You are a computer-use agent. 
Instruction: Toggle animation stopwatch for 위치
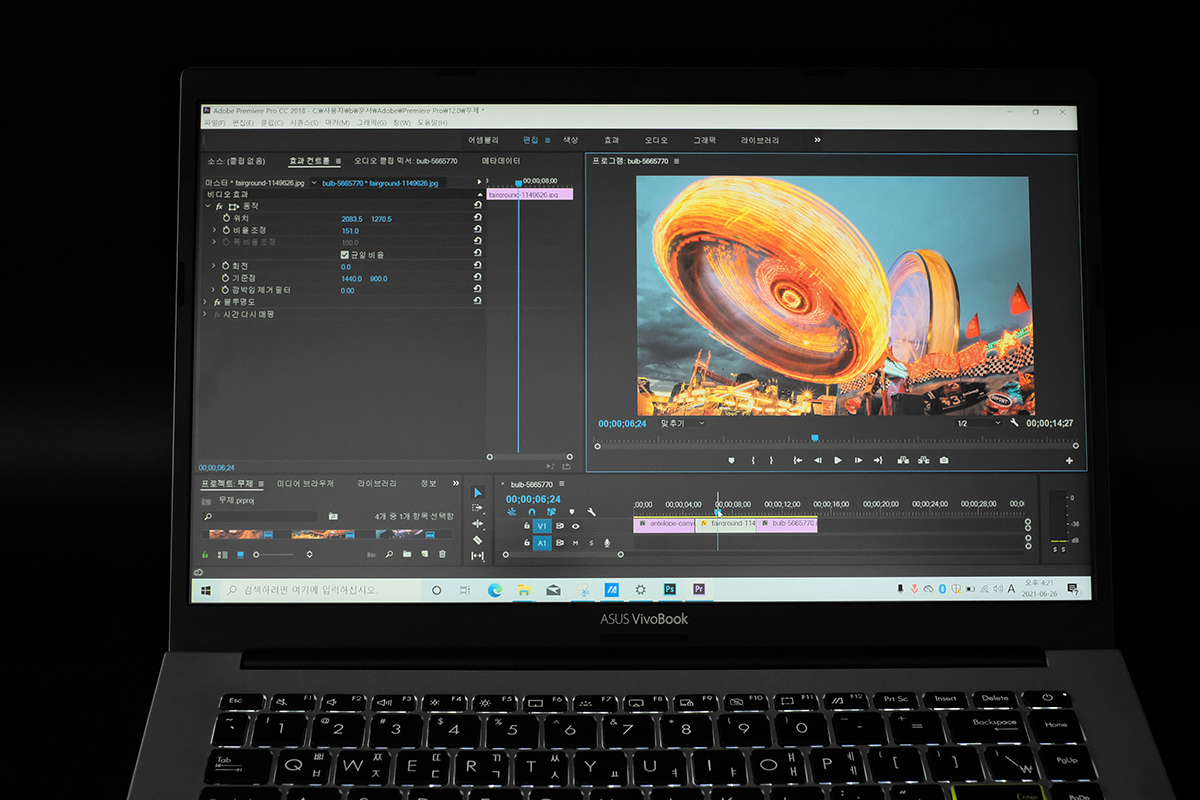click(226, 218)
